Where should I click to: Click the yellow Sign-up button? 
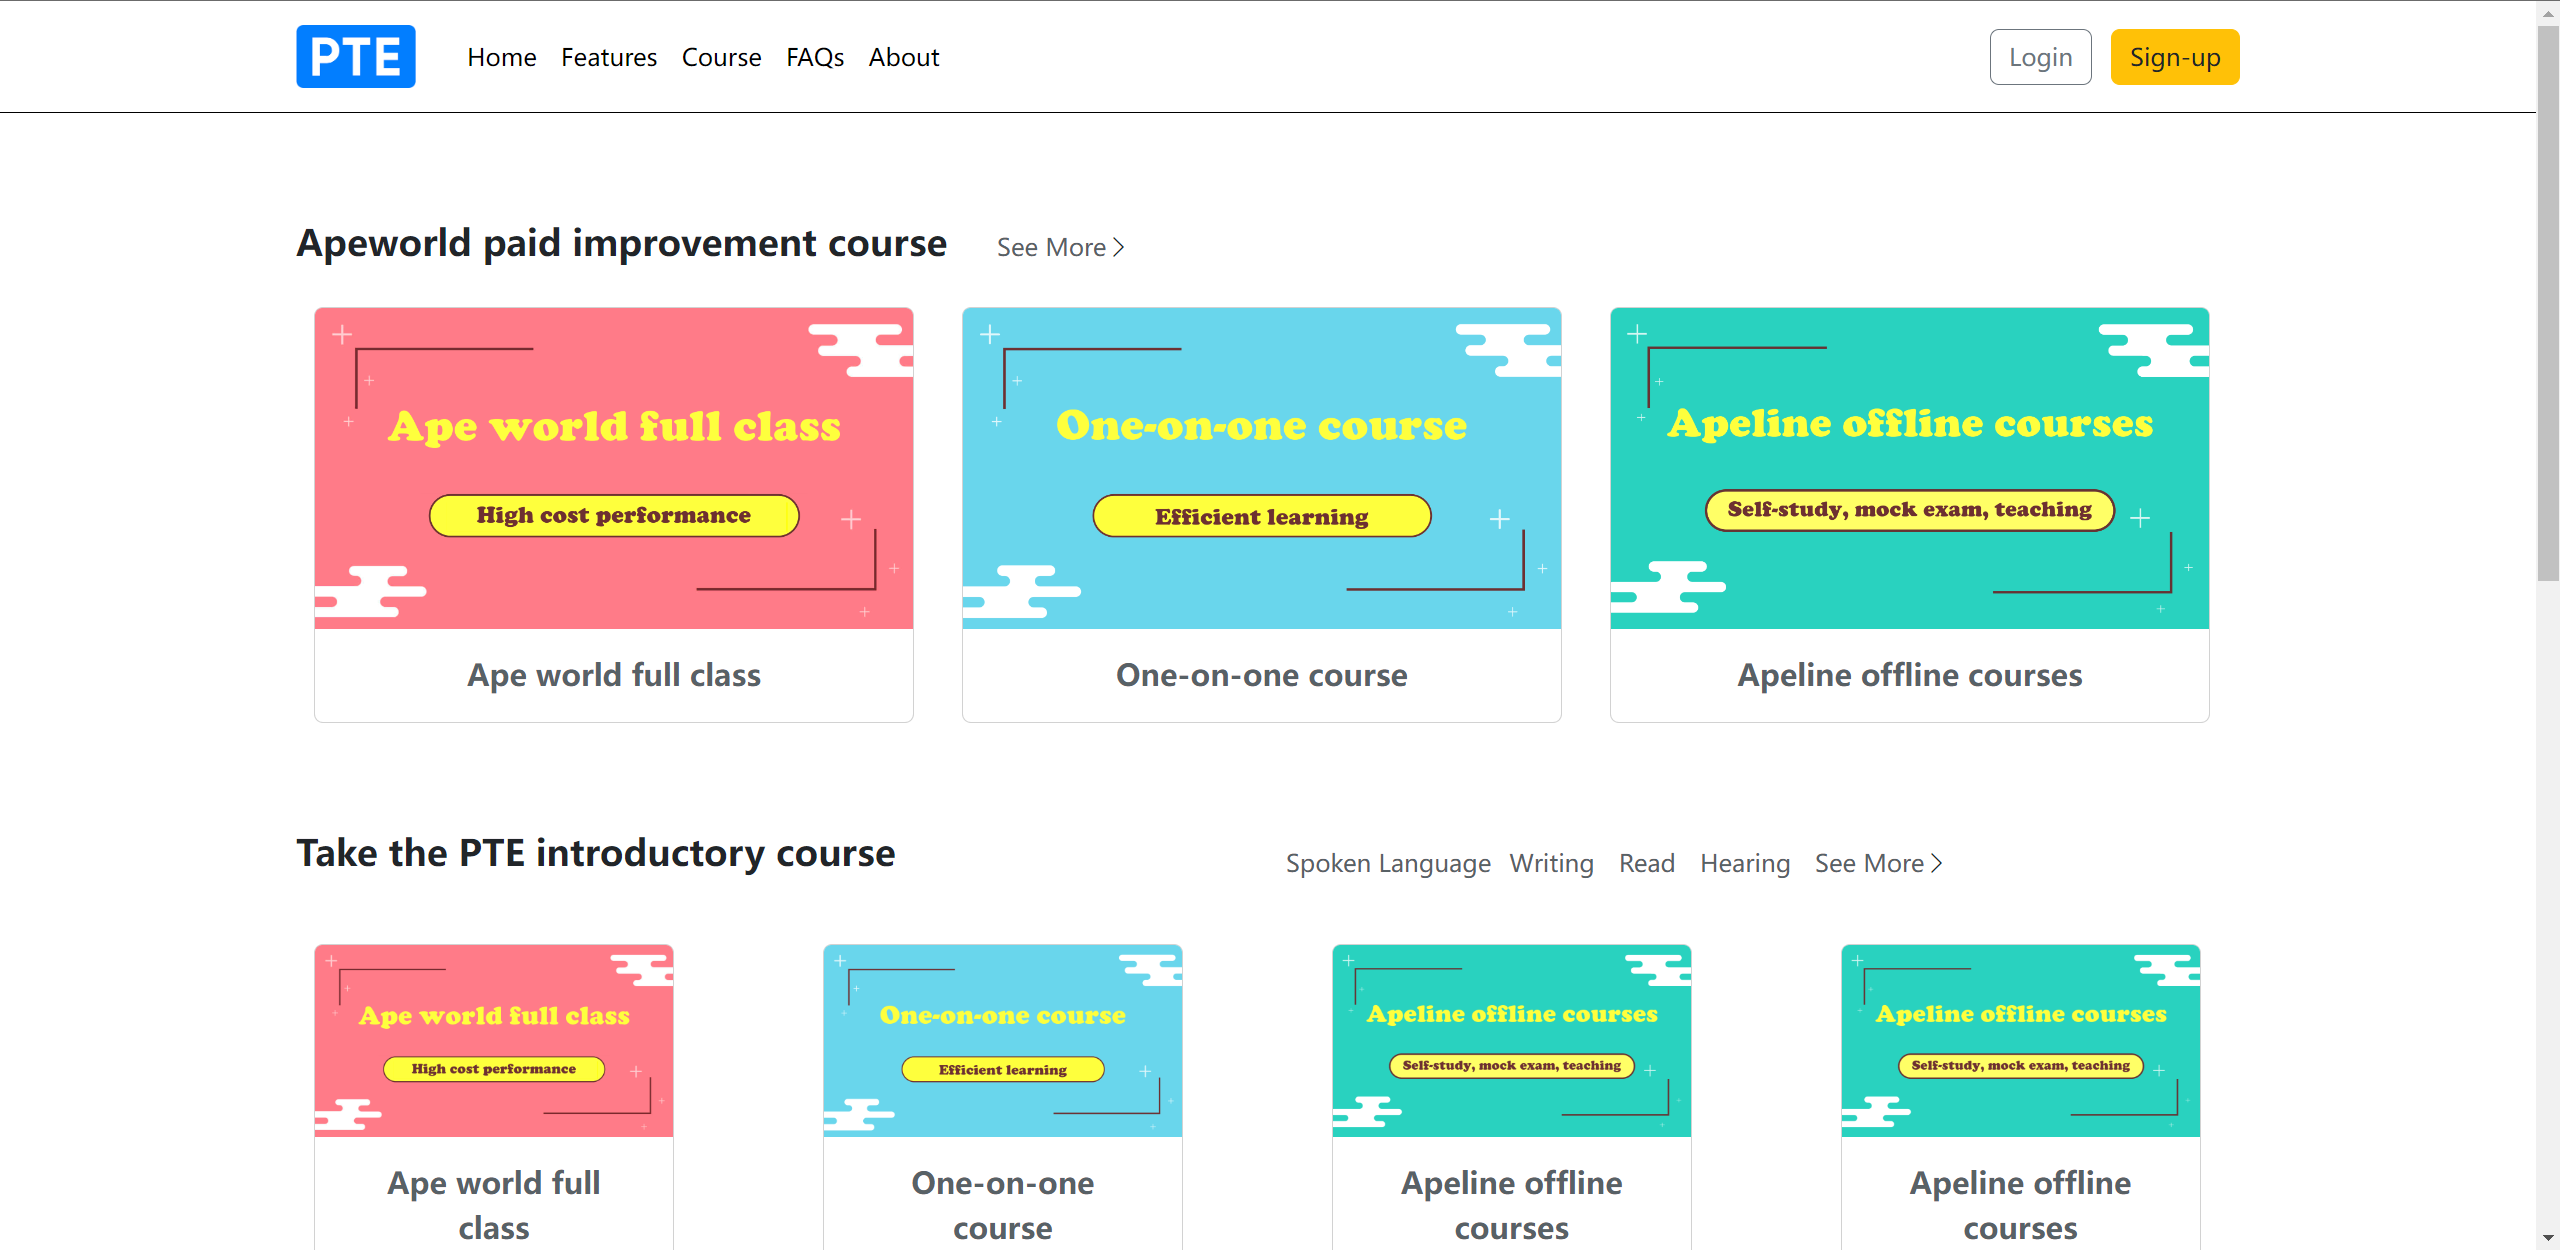point(2175,57)
